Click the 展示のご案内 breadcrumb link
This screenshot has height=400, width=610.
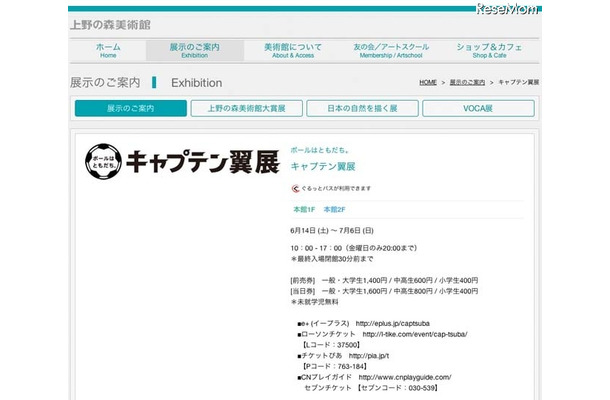[x=467, y=82]
